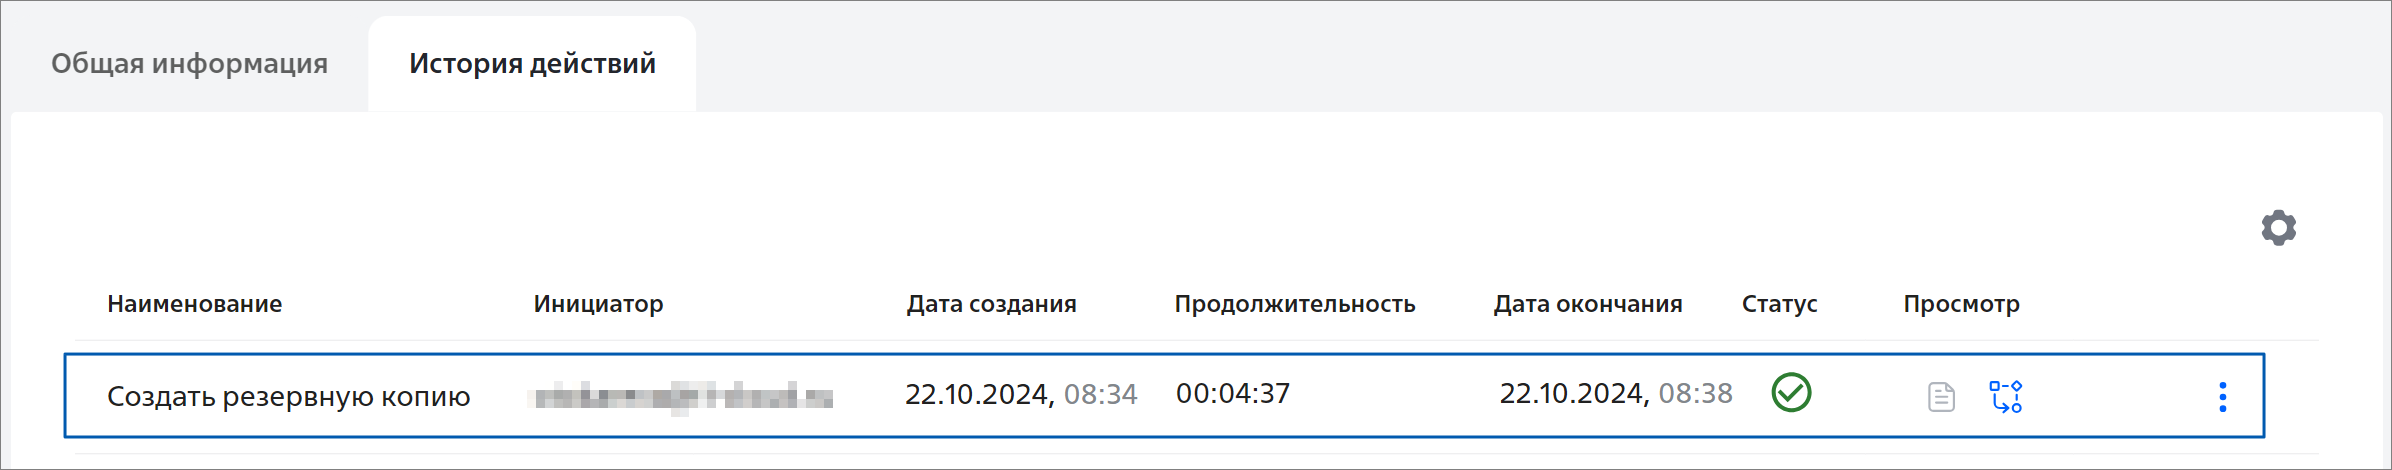The height and width of the screenshot is (470, 2392).
Task: Click the Просмотр column header
Action: point(1961,304)
